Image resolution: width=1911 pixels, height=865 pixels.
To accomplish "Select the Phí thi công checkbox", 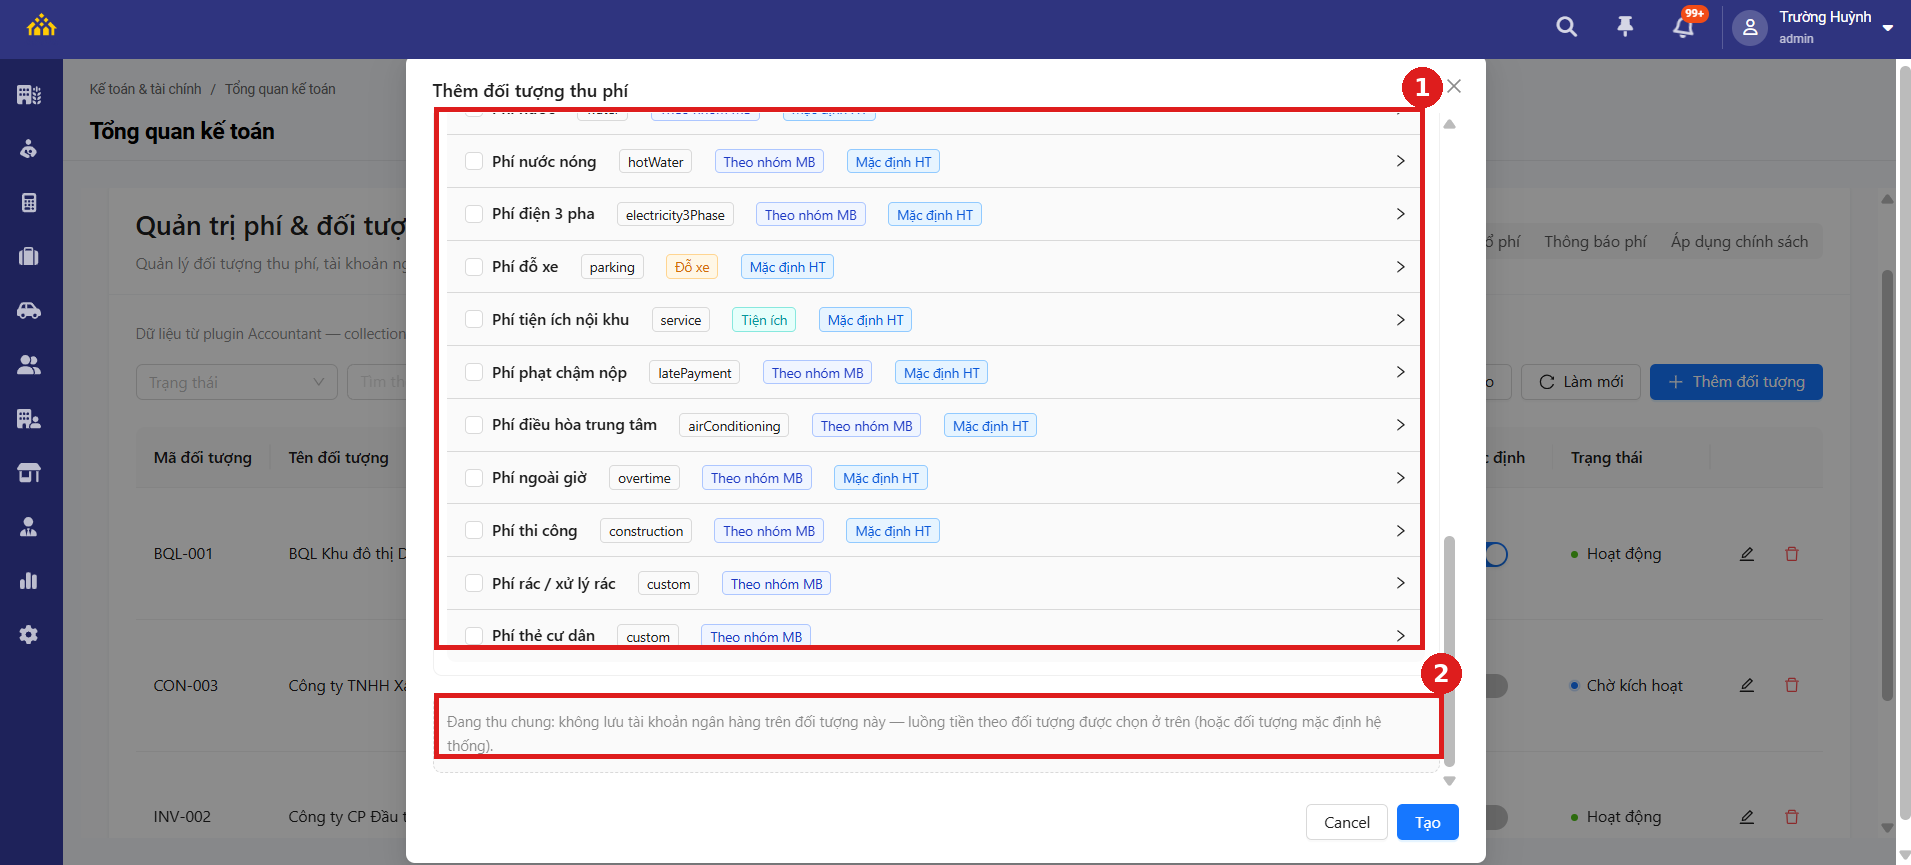I will [474, 531].
